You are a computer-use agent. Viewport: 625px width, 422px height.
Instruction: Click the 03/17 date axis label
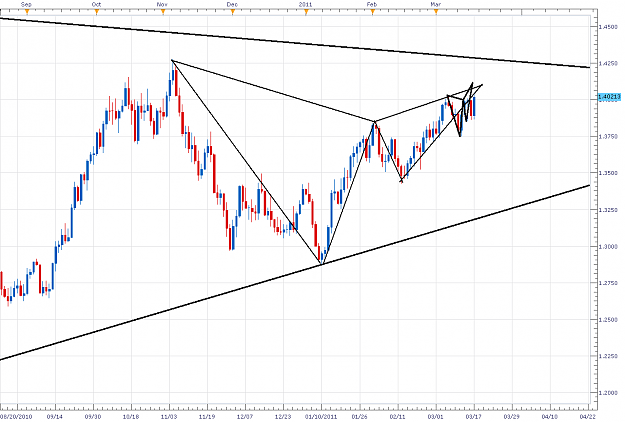(x=474, y=416)
